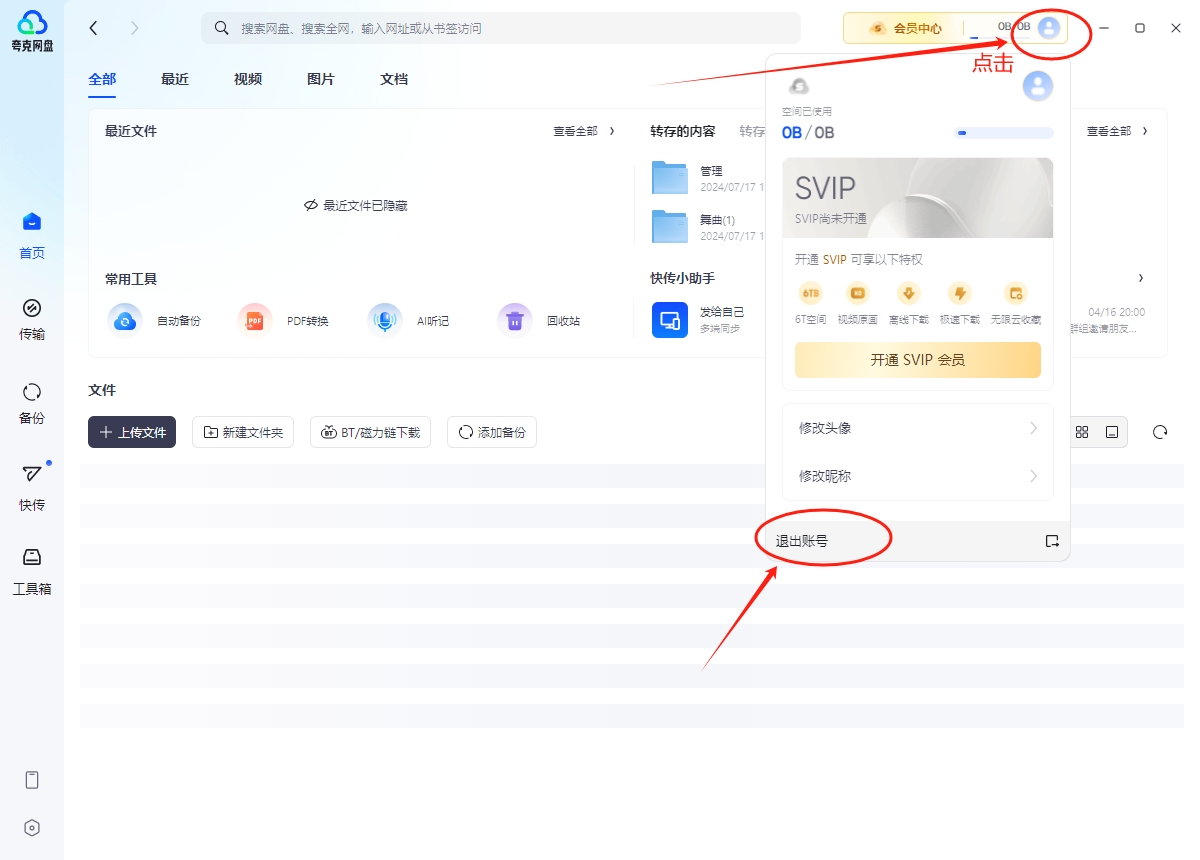1200x860 pixels.
Task: Click the storage usage progress bar
Action: pyautogui.click(x=1003, y=132)
